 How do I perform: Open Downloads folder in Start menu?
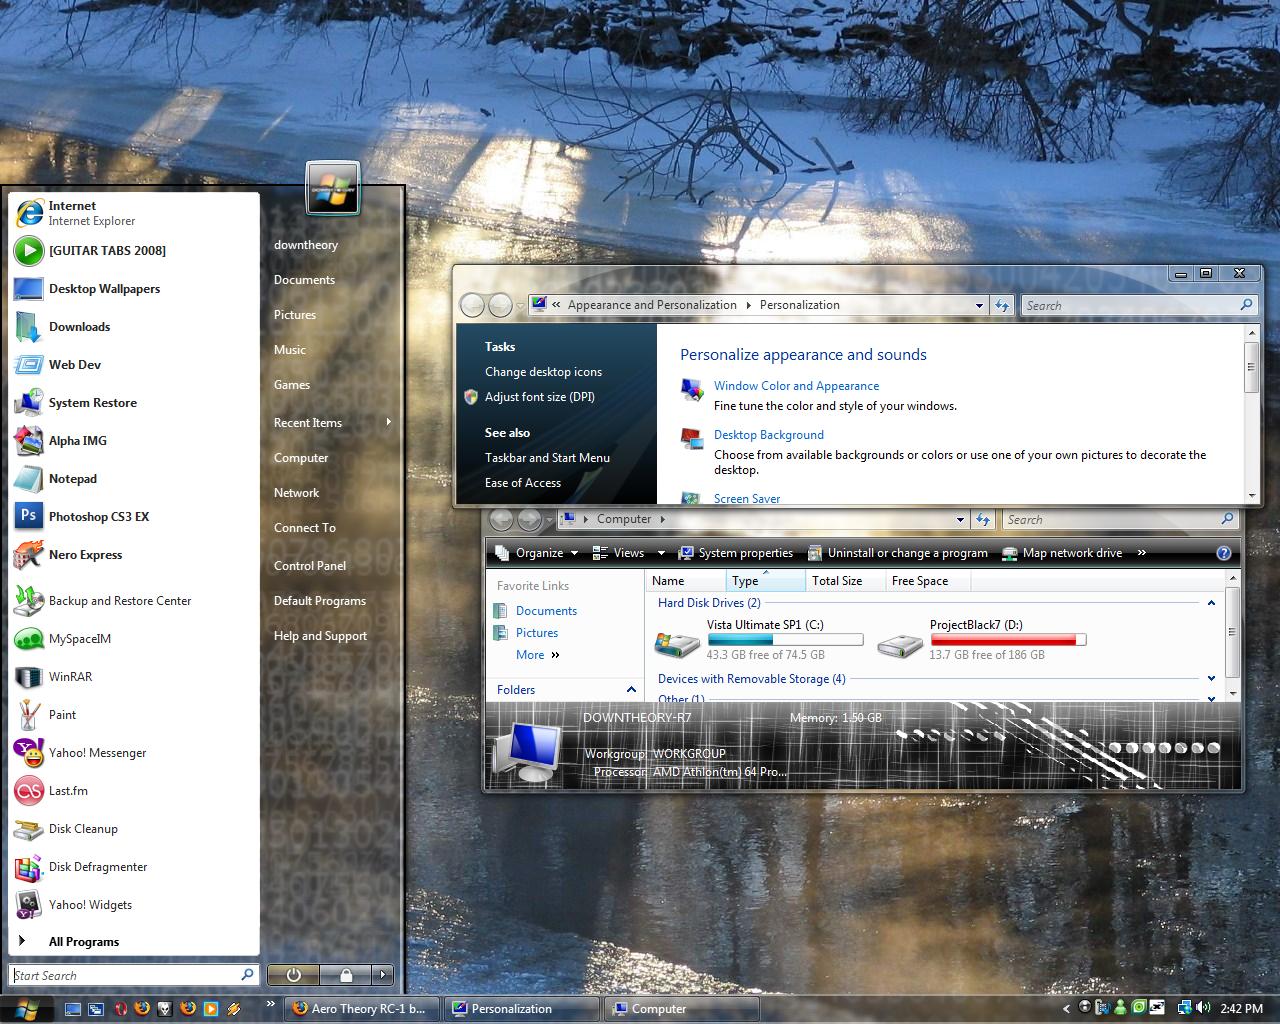coord(133,327)
